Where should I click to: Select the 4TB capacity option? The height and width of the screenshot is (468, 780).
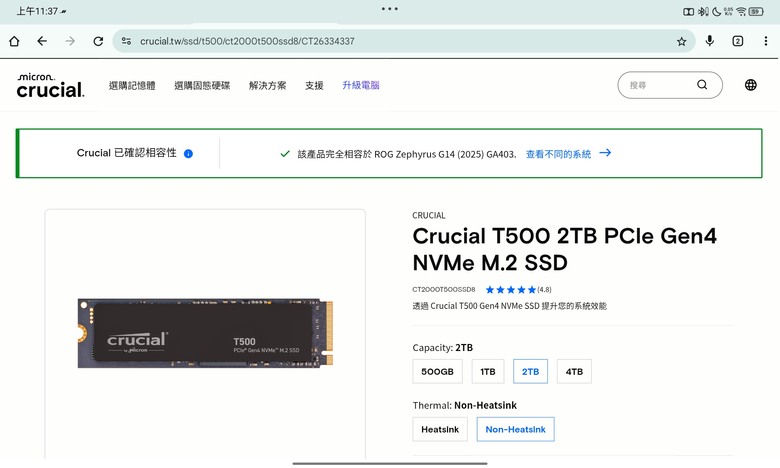pos(574,372)
